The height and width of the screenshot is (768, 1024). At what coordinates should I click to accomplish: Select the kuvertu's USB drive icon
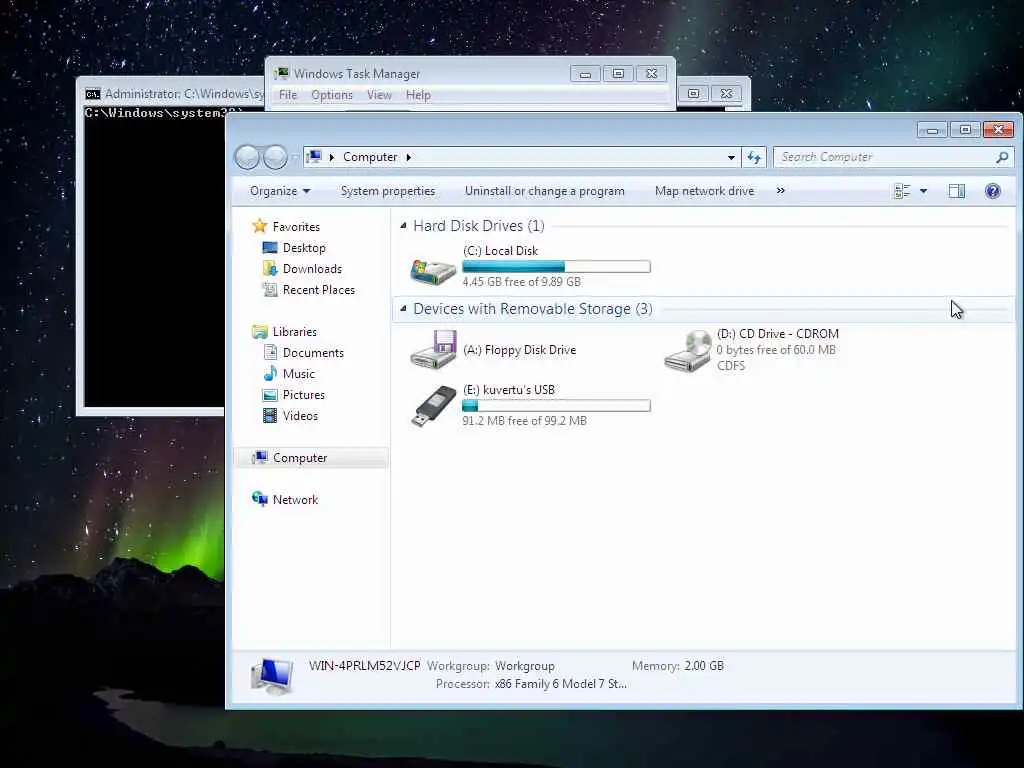[x=433, y=406]
